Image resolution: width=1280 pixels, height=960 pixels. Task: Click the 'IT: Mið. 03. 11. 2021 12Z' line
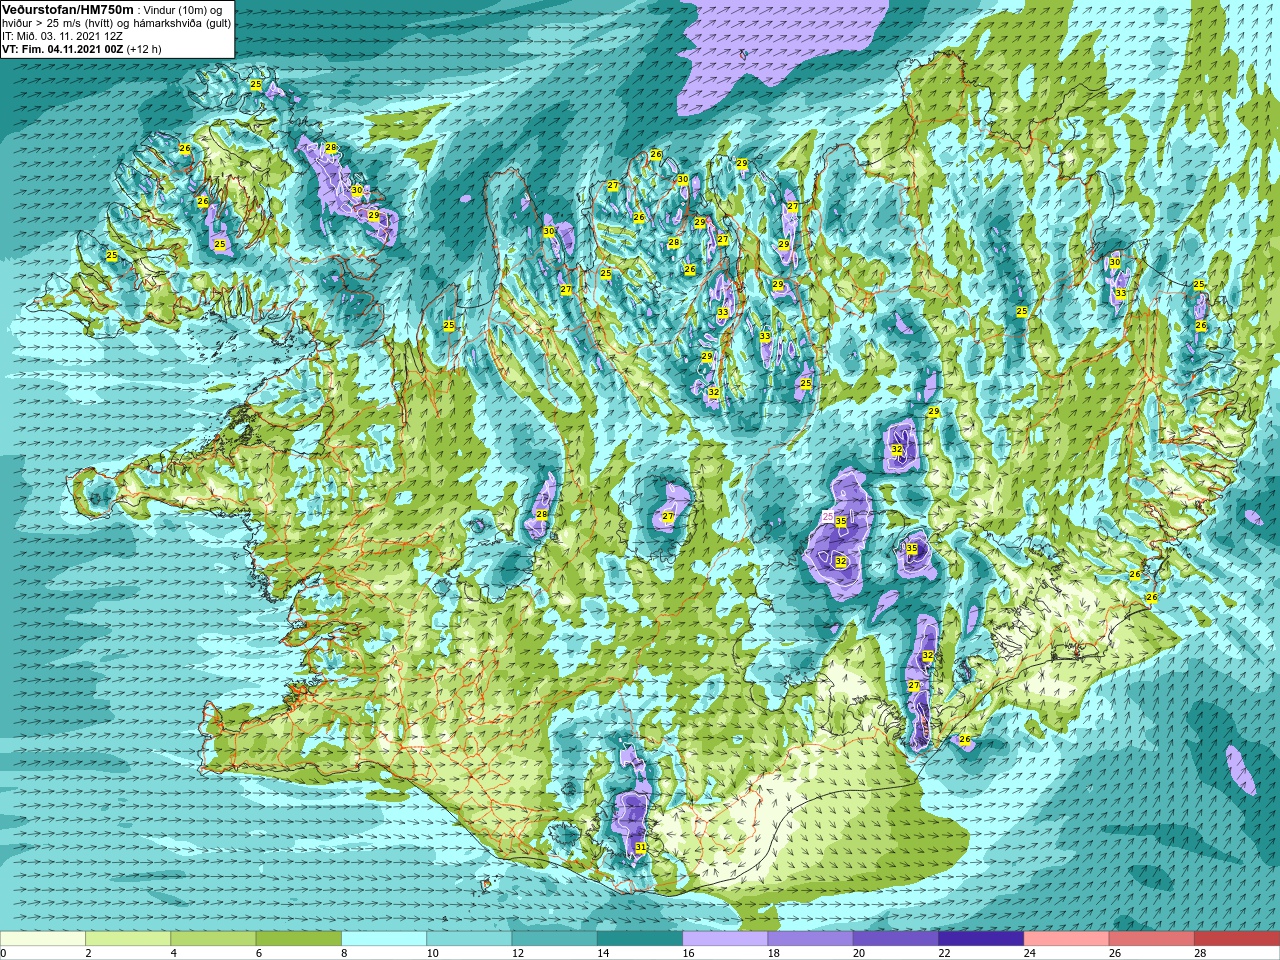pyautogui.click(x=62, y=36)
